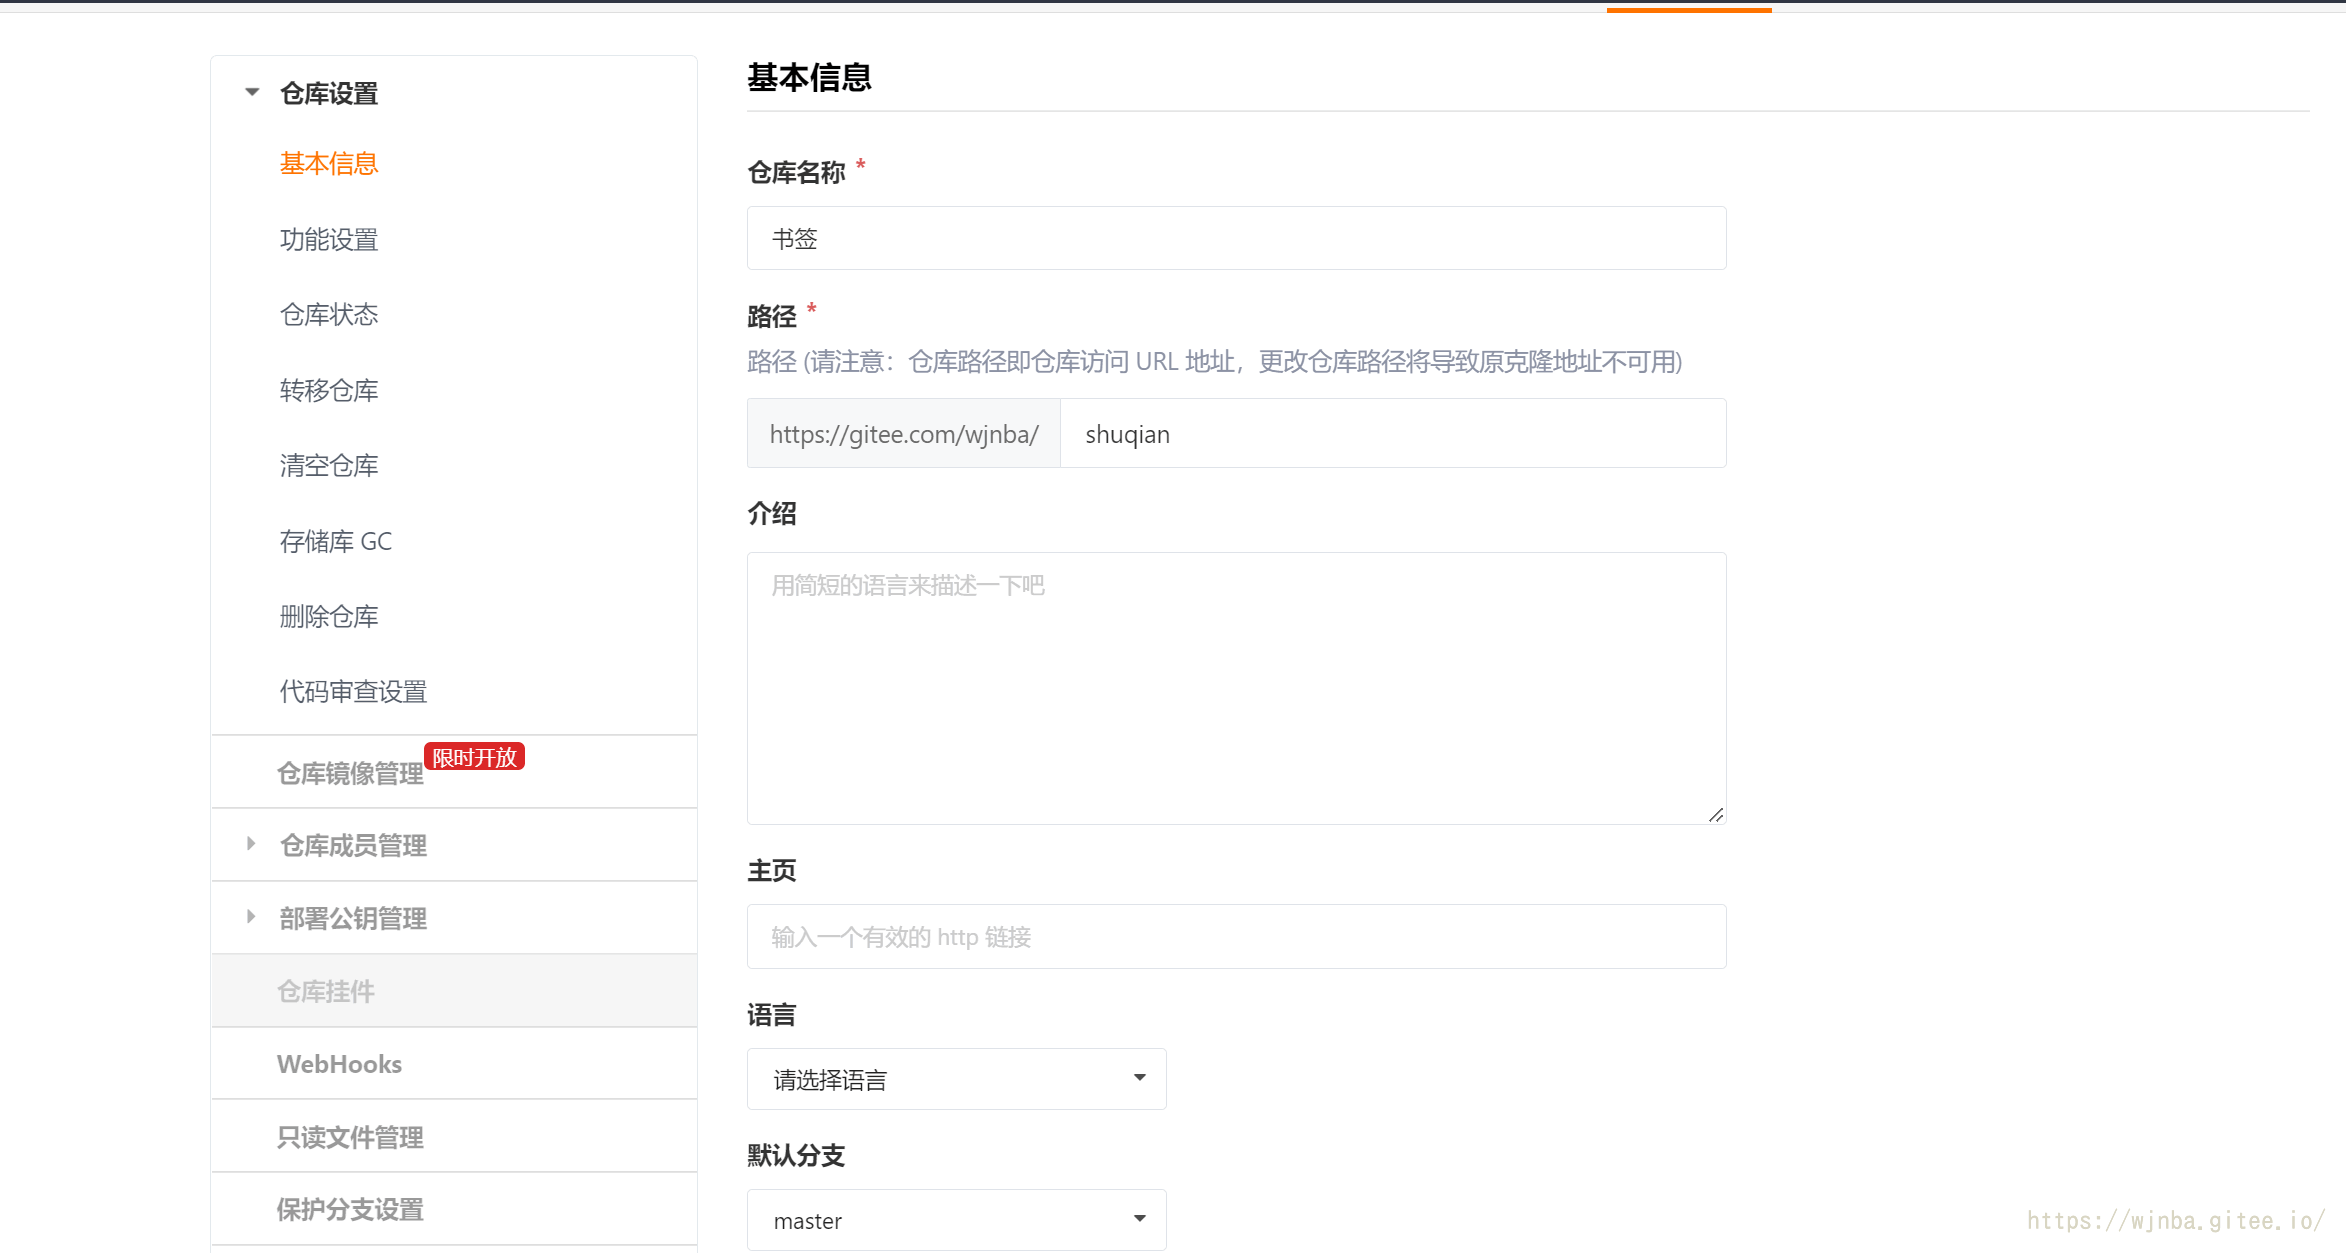Open 代码审查设置
Image resolution: width=2346 pixels, height=1253 pixels.
tap(353, 691)
